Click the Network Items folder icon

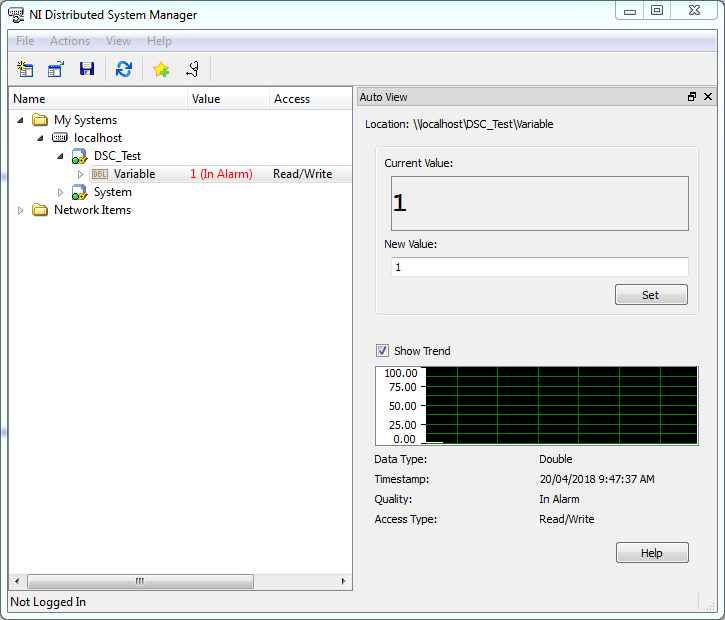(40, 210)
